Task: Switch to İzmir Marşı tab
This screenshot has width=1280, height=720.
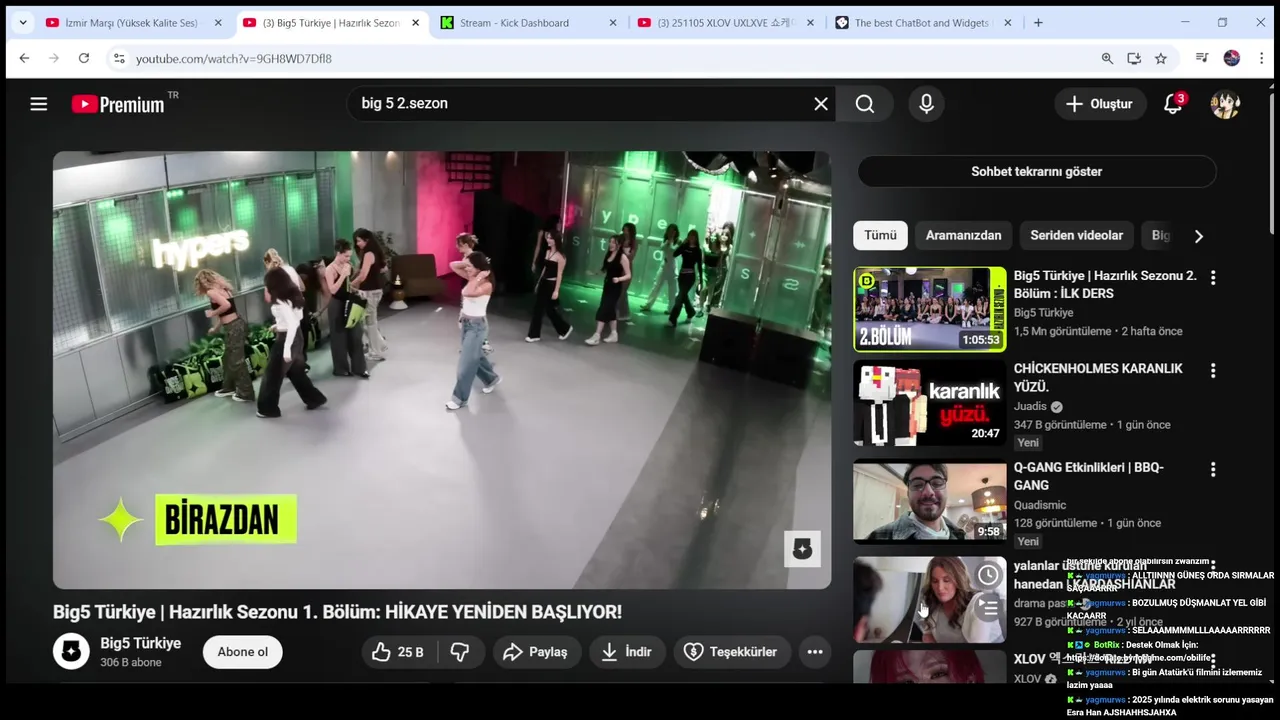Action: (132, 23)
